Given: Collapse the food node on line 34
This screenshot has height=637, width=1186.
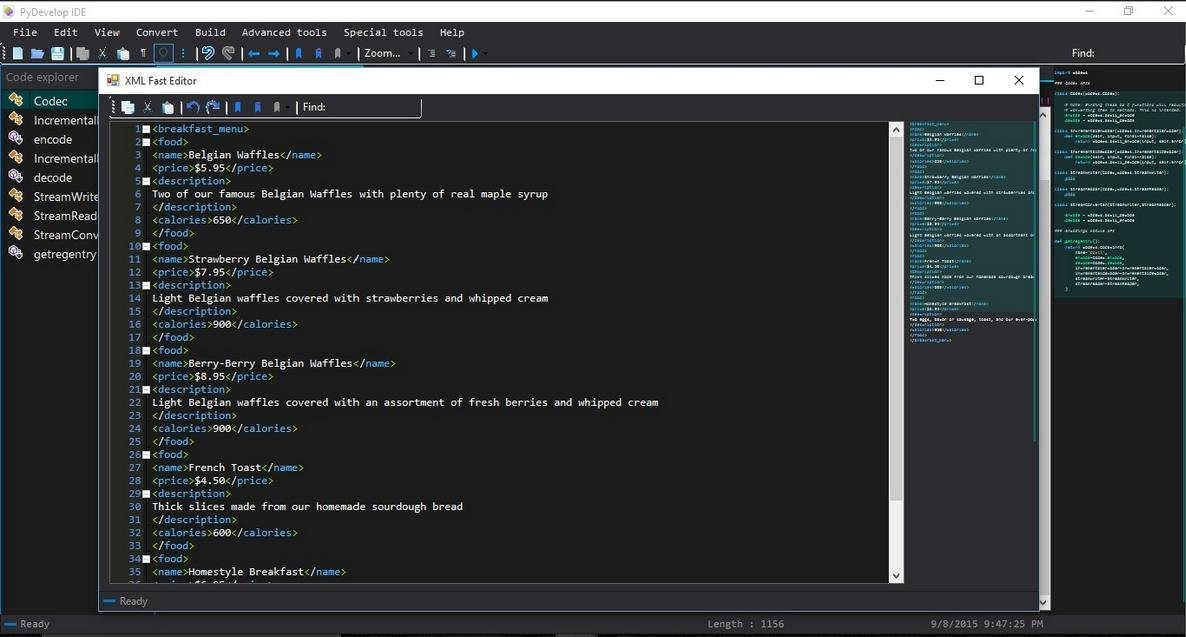Looking at the screenshot, I should [x=147, y=559].
